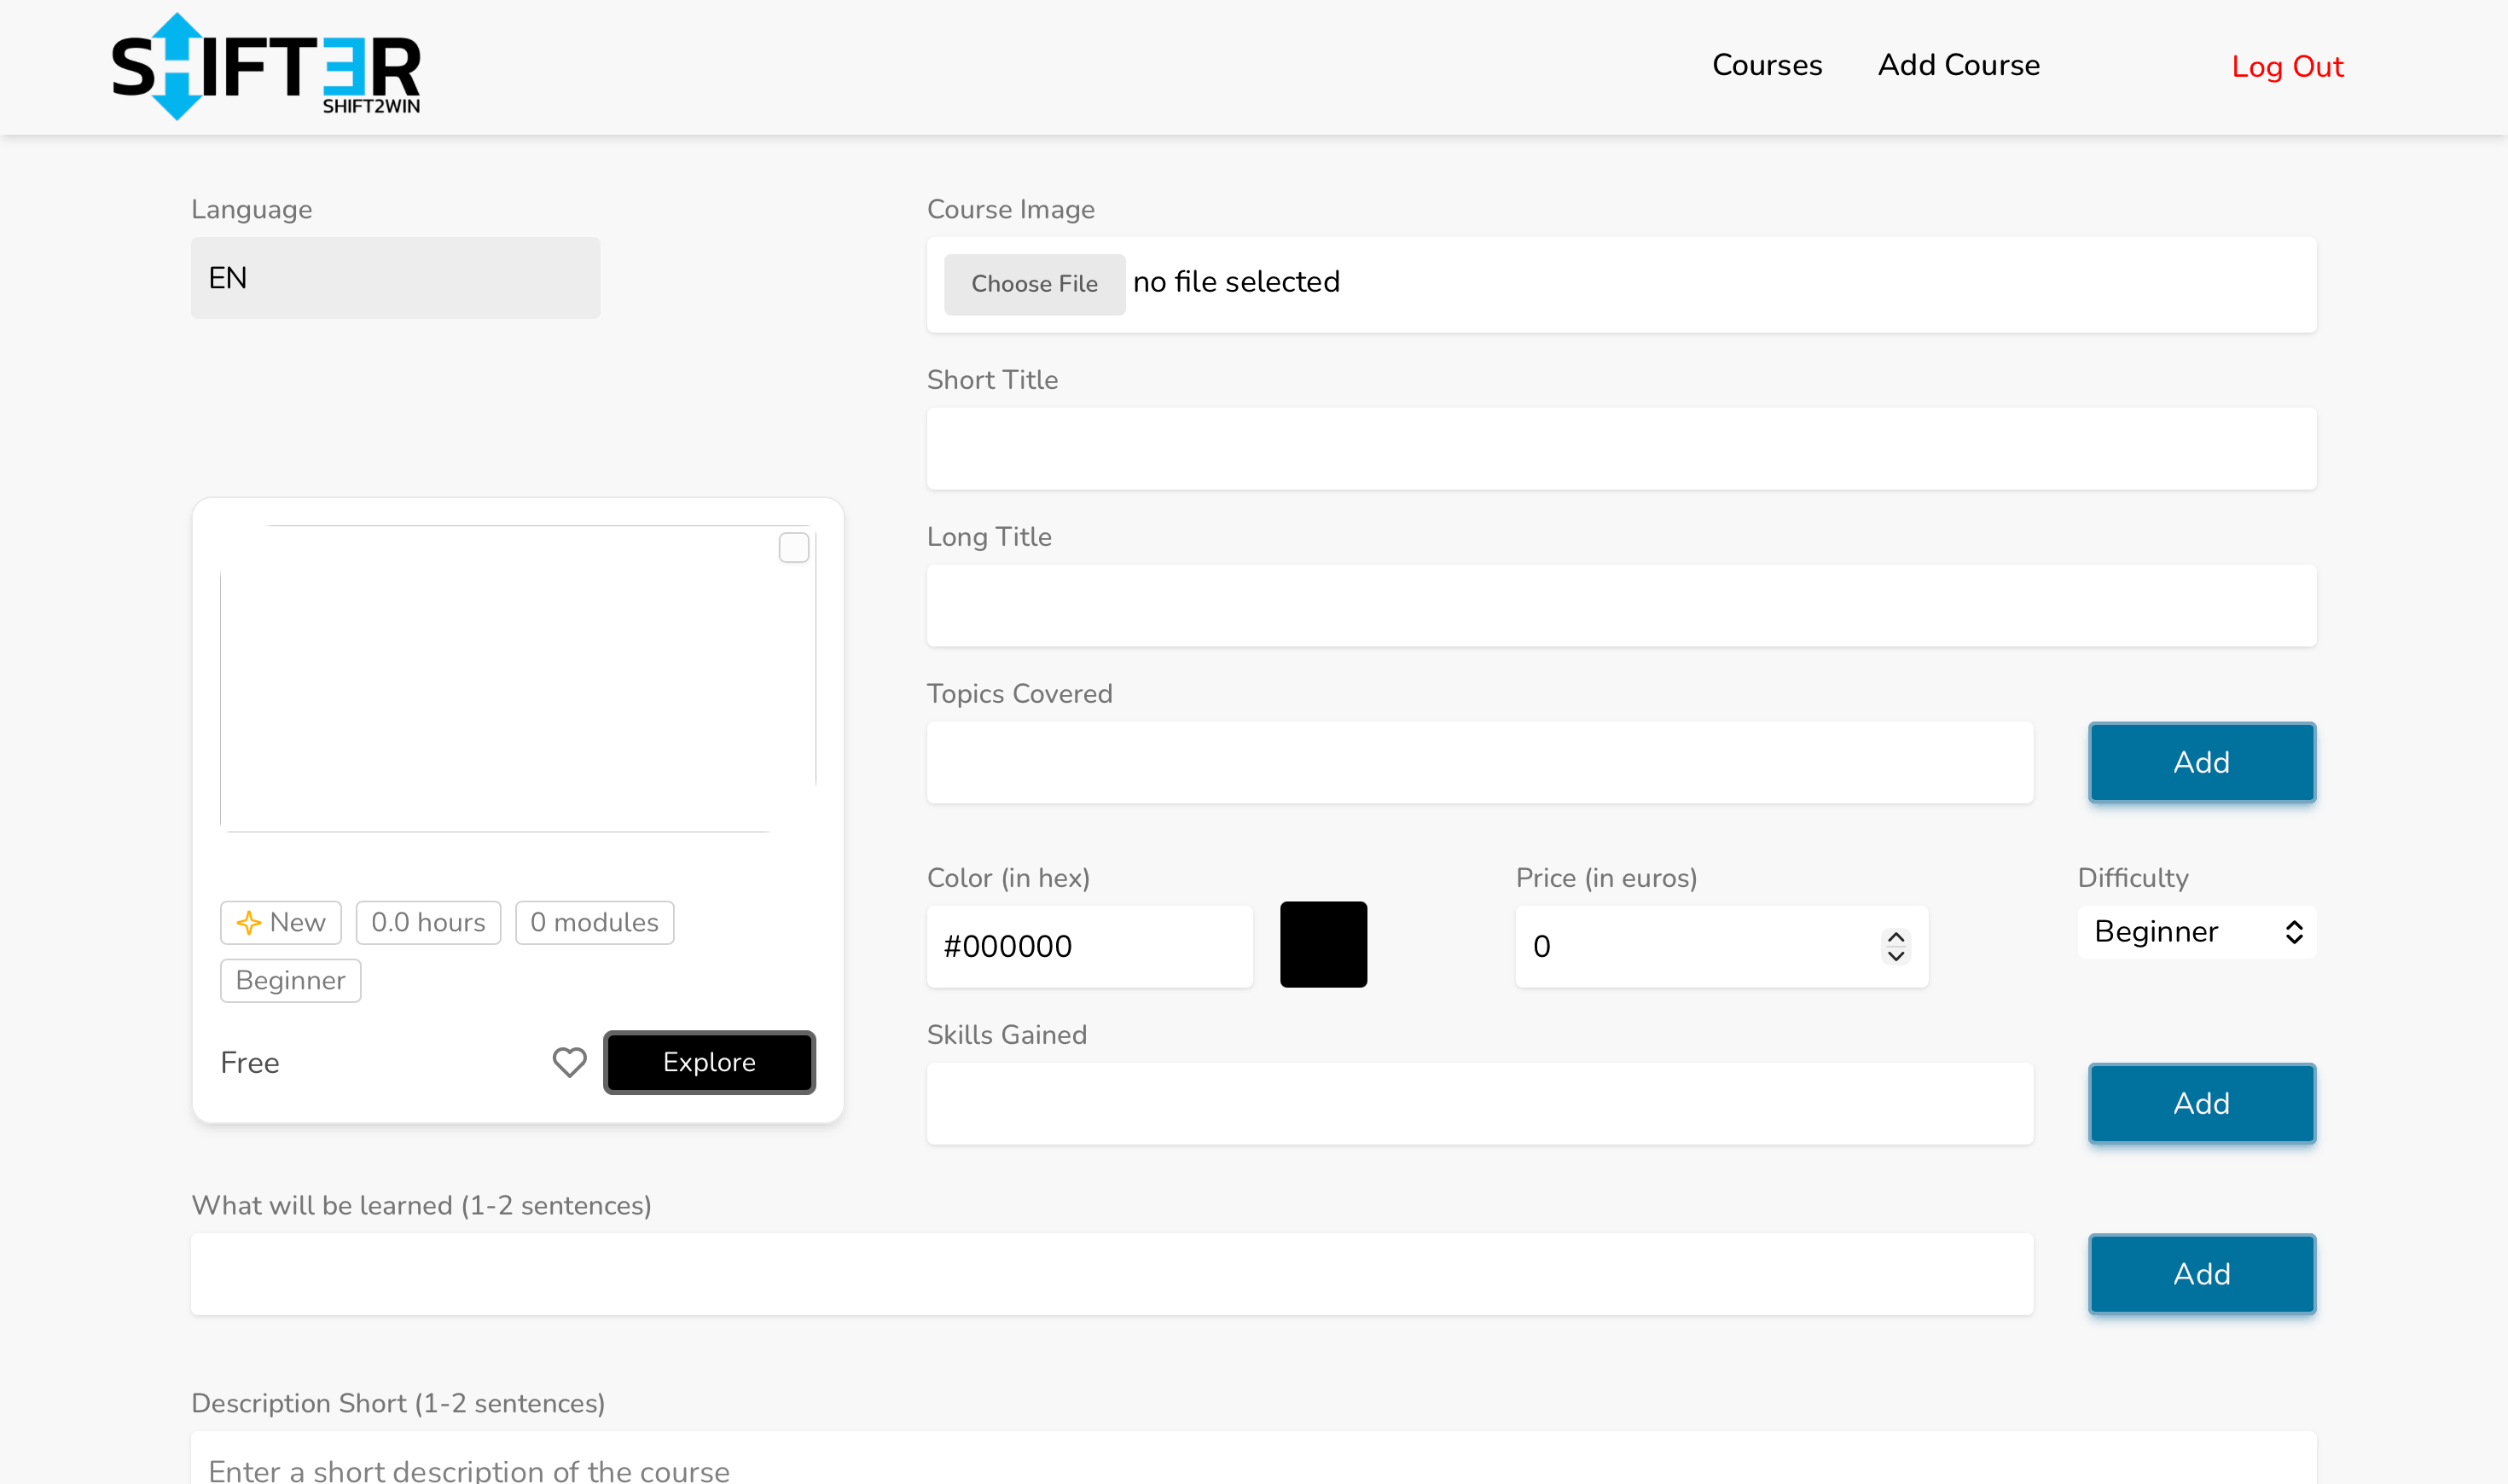Image resolution: width=2508 pixels, height=1484 pixels.
Task: Click the Shifter logo
Action: 266,67
